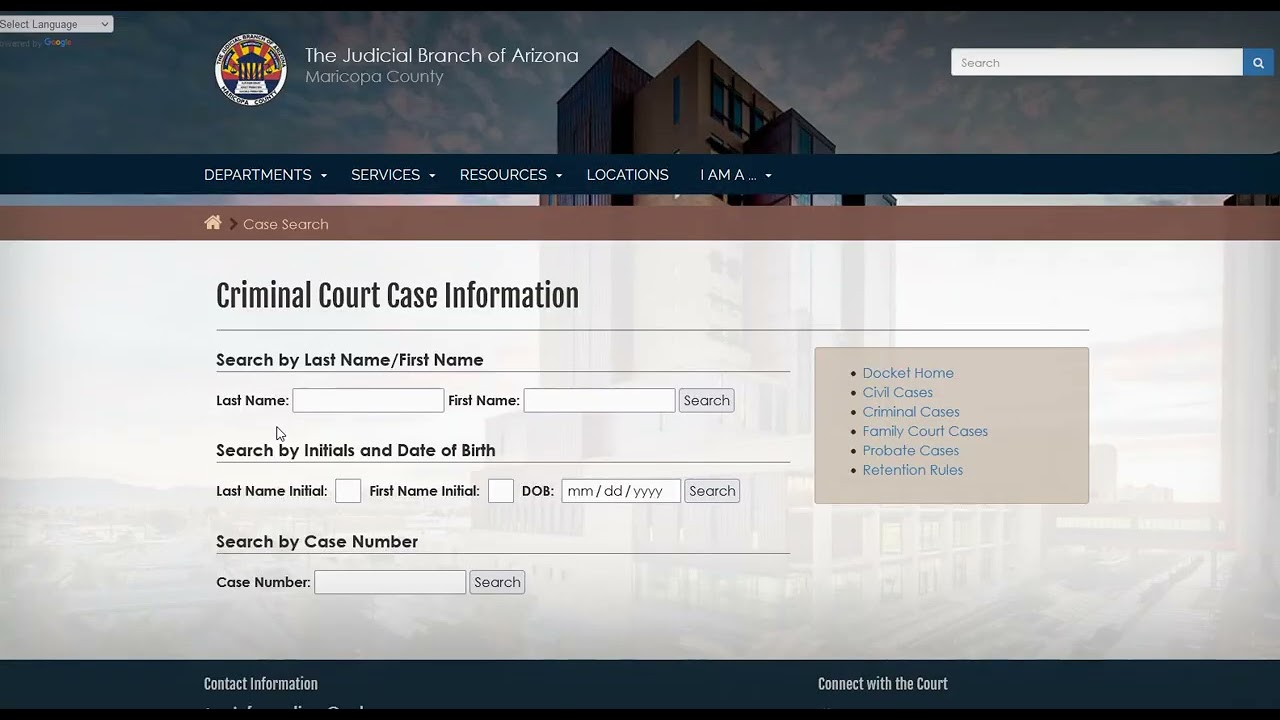Viewport: 1280px width, 720px height.
Task: Click Search button next to DOB
Action: [x=712, y=491]
